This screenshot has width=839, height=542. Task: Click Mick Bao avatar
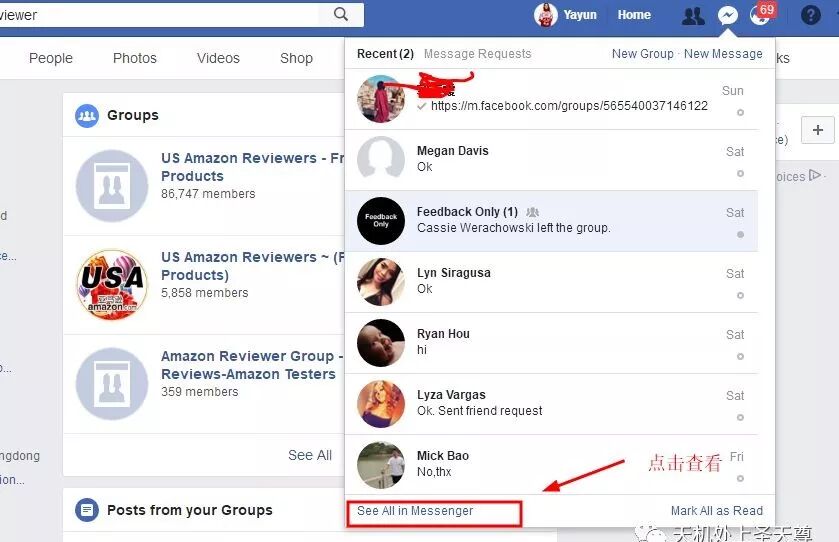(381, 464)
